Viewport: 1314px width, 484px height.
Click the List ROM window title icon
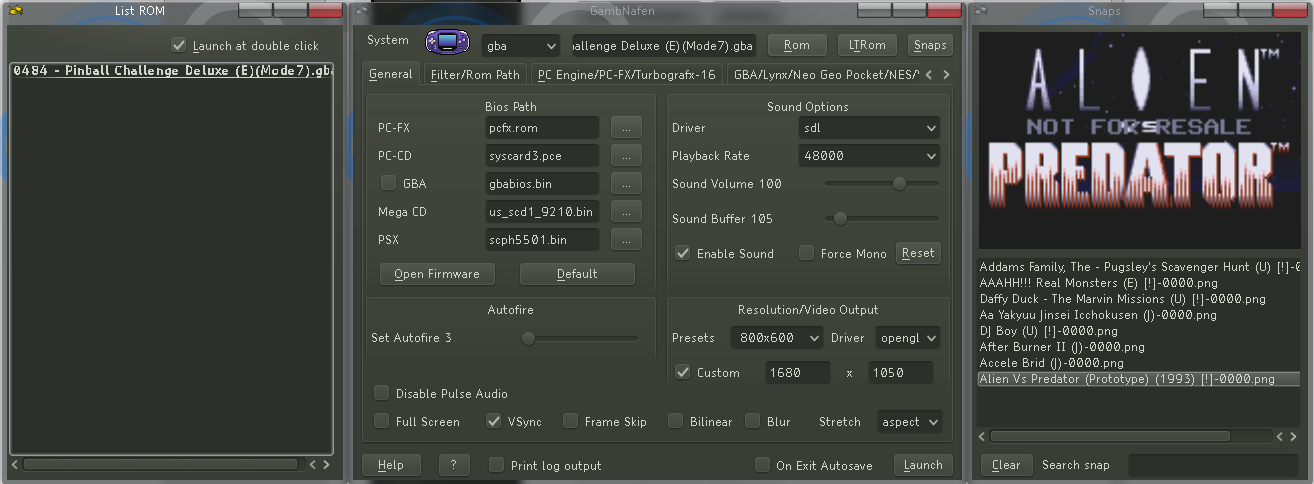click(15, 11)
